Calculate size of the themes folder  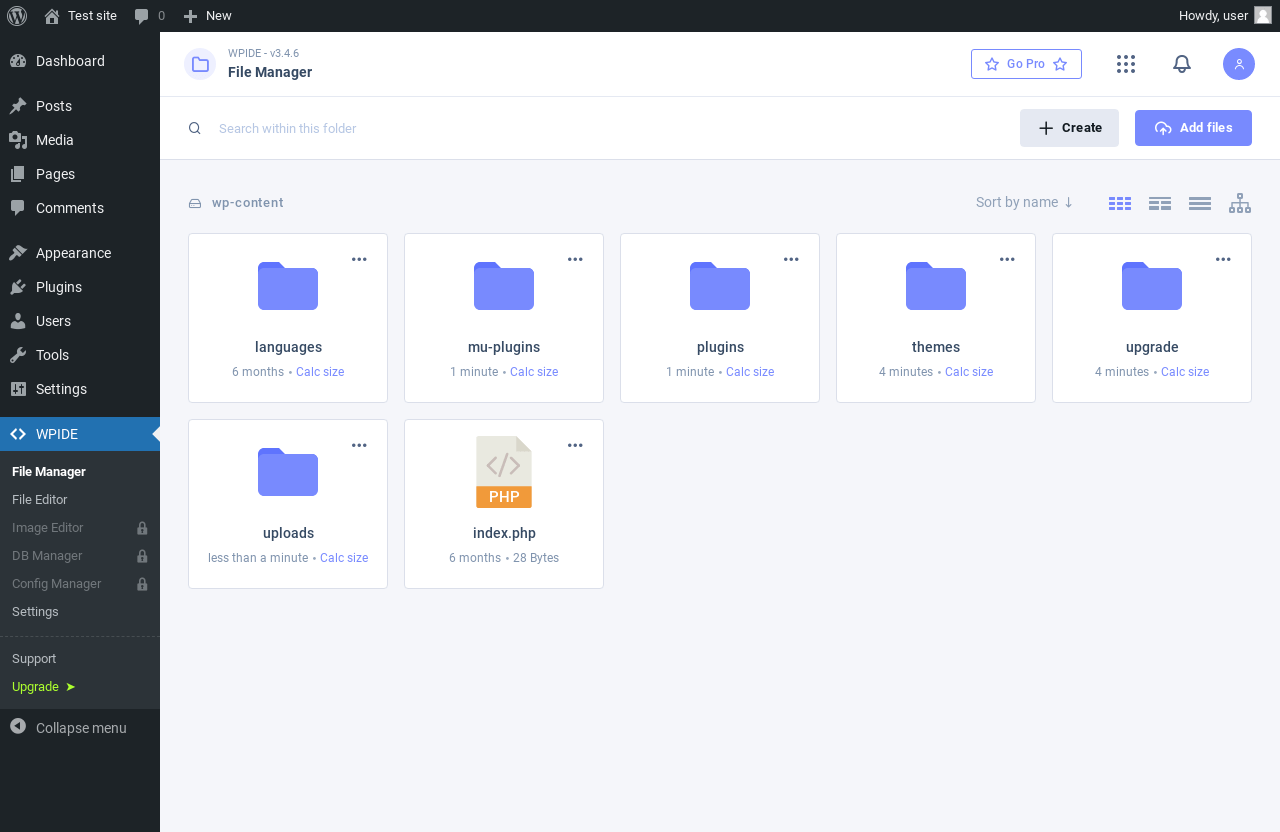[969, 372]
